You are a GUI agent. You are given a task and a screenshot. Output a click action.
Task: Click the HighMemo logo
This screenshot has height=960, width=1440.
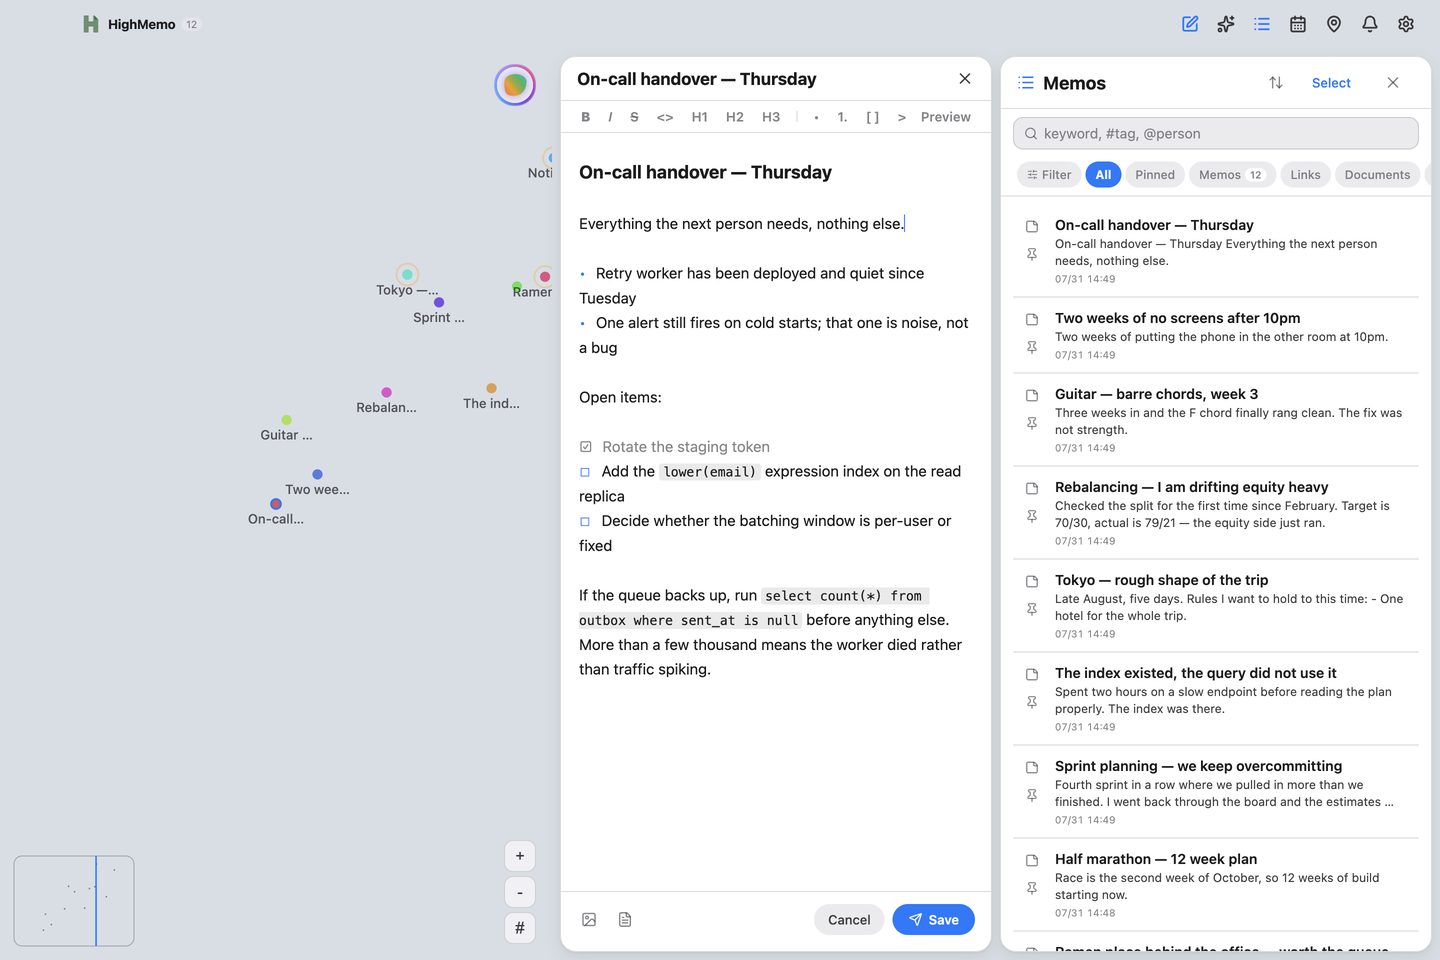[x=91, y=24]
